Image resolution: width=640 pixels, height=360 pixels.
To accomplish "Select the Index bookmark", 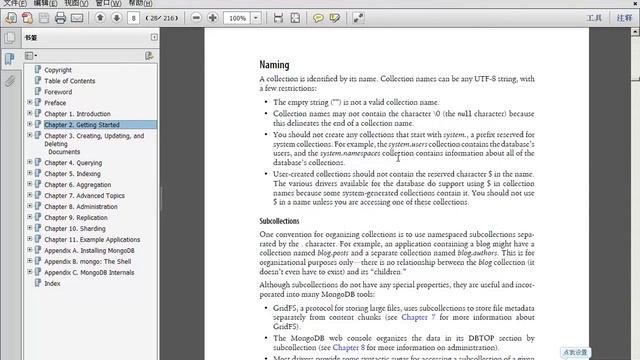I will 52,283.
